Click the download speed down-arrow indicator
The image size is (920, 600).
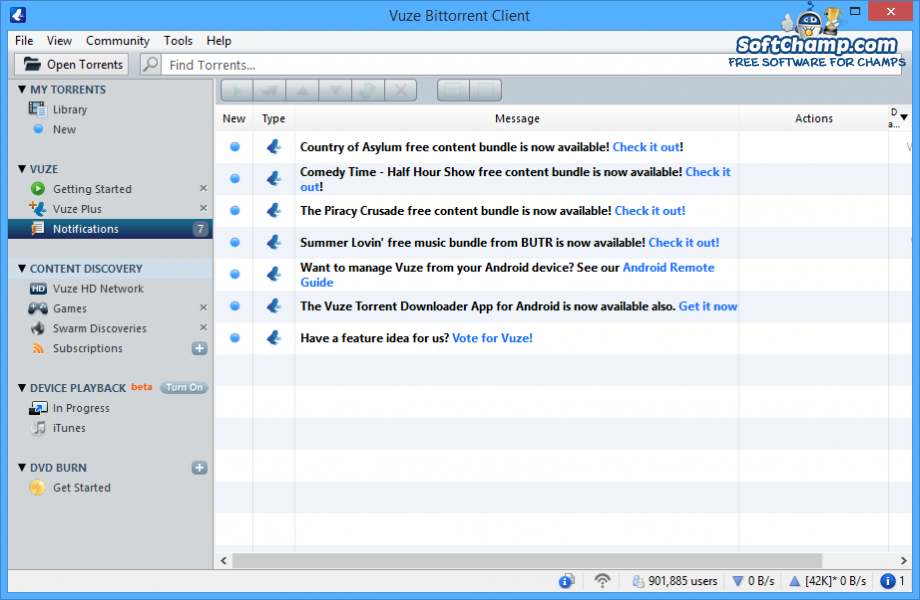pos(738,581)
